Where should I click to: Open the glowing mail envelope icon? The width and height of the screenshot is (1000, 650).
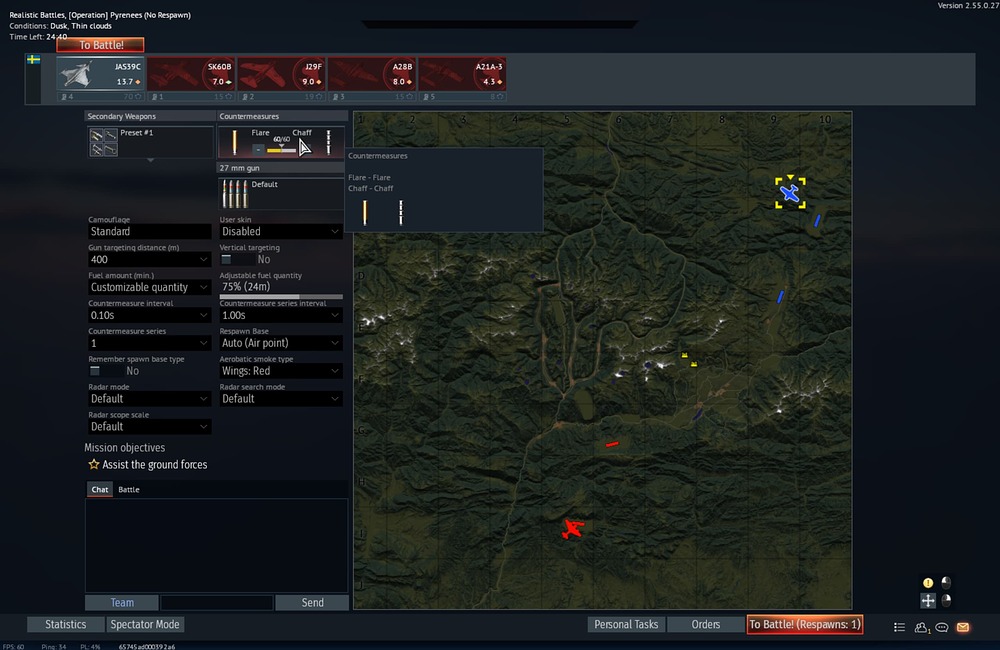coord(962,627)
